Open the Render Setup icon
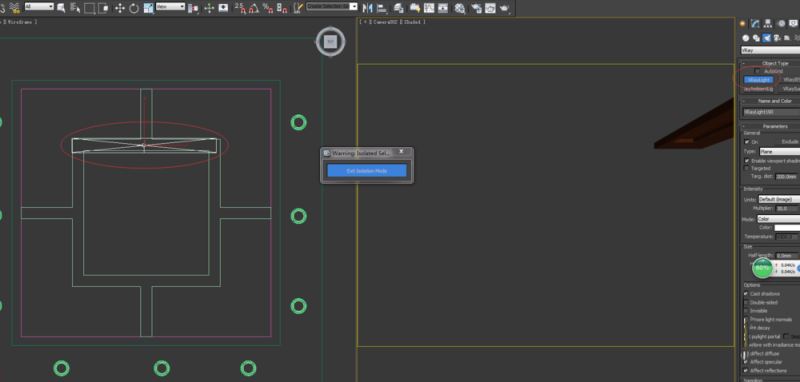Viewport: 800px width, 382px height. click(x=477, y=8)
